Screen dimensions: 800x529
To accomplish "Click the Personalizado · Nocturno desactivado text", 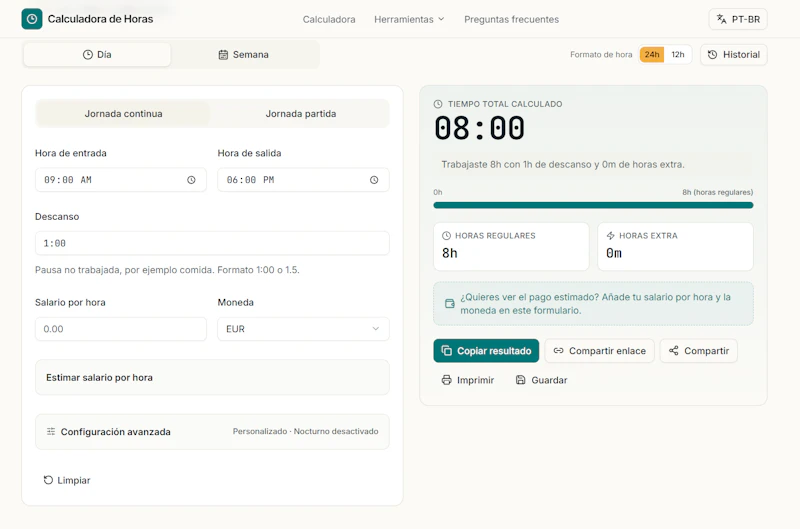I will point(306,431).
